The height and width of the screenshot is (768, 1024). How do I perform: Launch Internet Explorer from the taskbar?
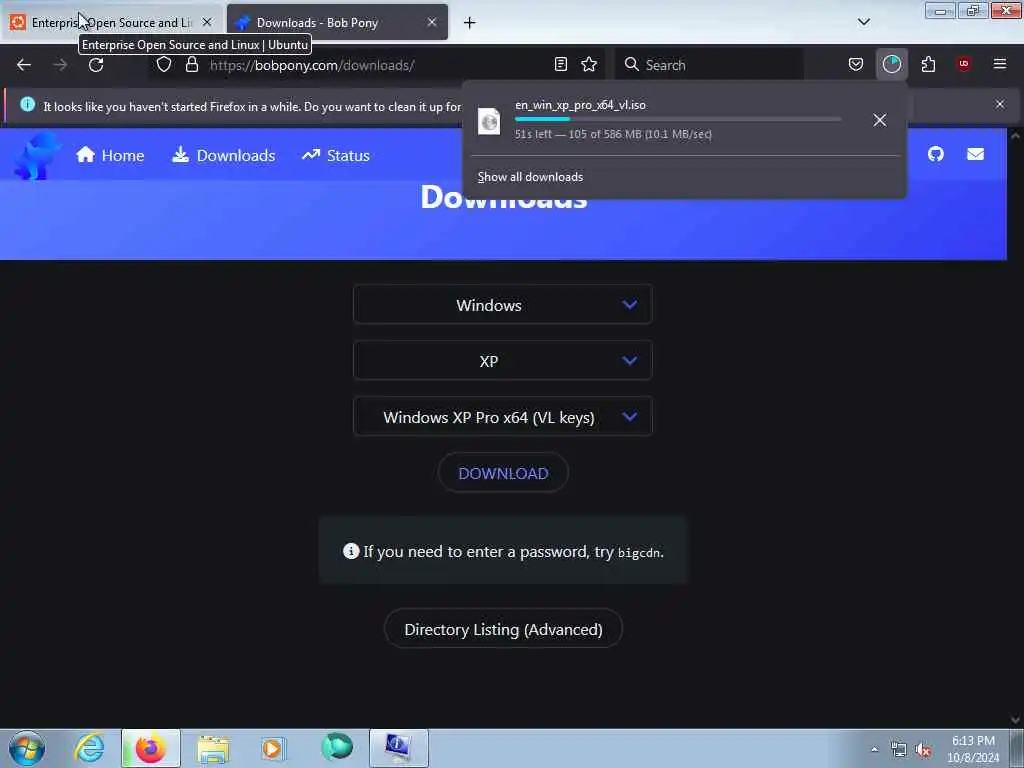click(89, 748)
